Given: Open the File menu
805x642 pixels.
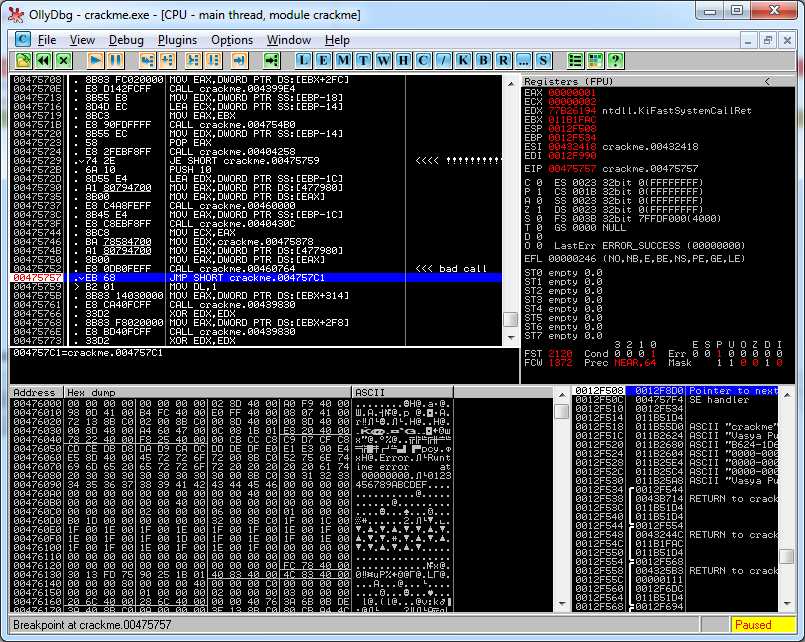Looking at the screenshot, I should [x=47, y=40].
